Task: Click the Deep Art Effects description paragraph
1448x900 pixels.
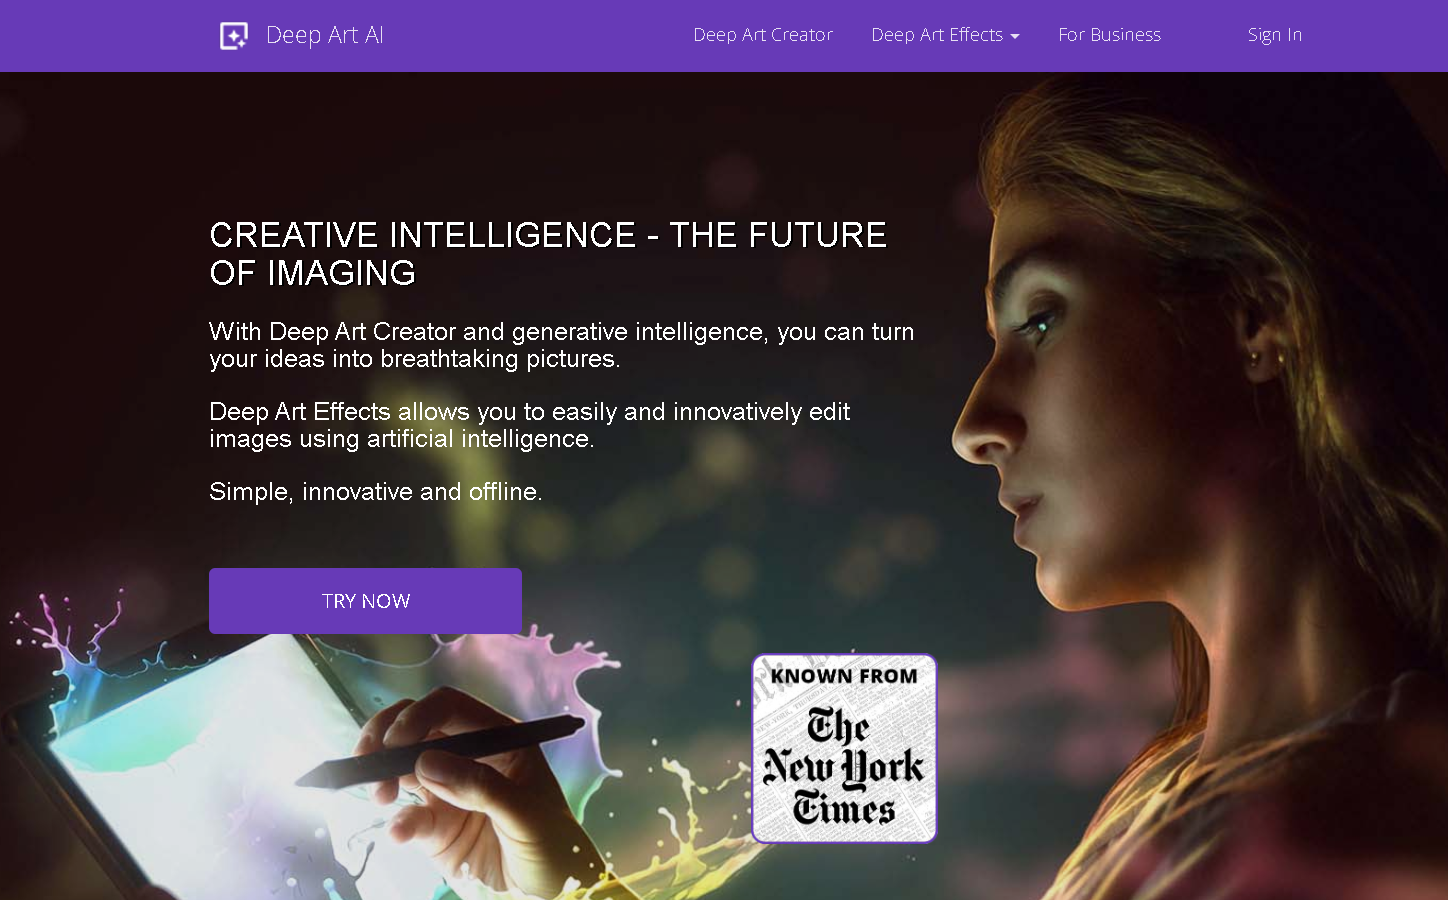Action: pyautogui.click(x=529, y=425)
